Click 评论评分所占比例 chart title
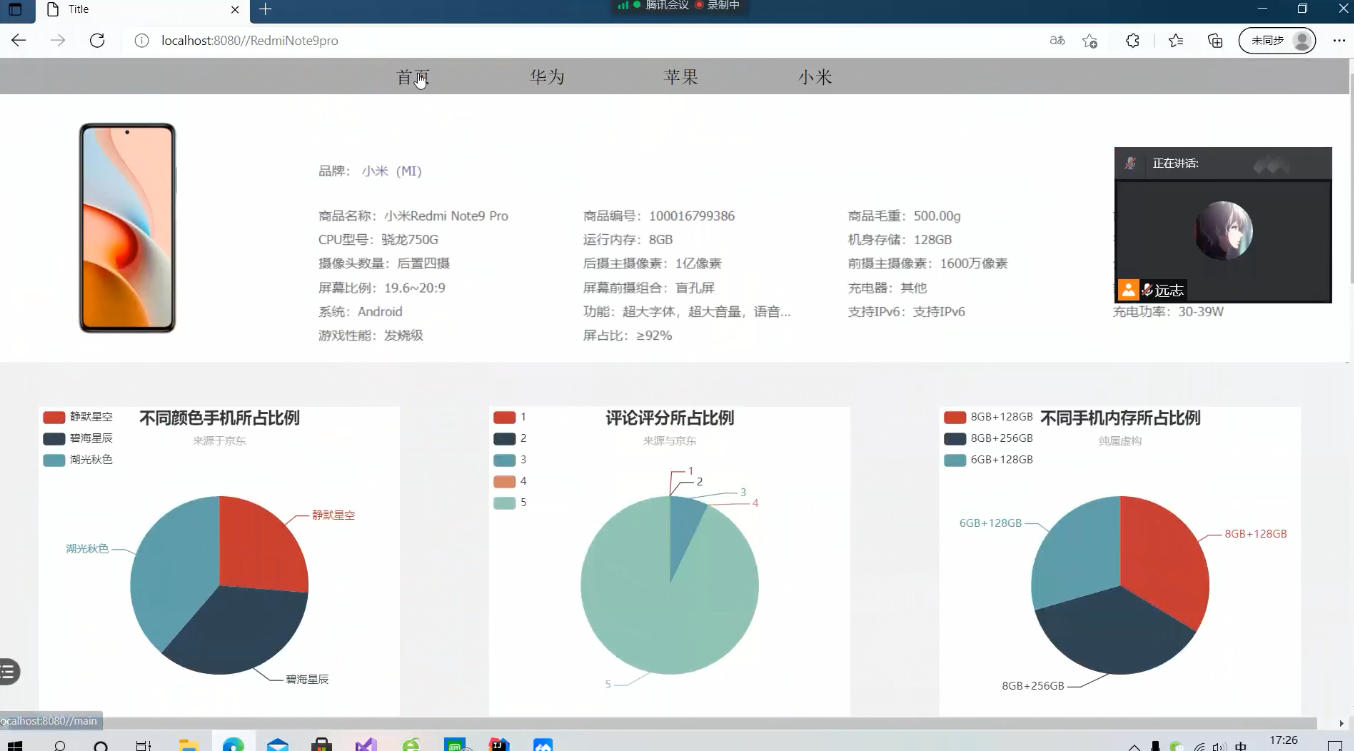Image resolution: width=1354 pixels, height=751 pixels. click(x=670, y=418)
